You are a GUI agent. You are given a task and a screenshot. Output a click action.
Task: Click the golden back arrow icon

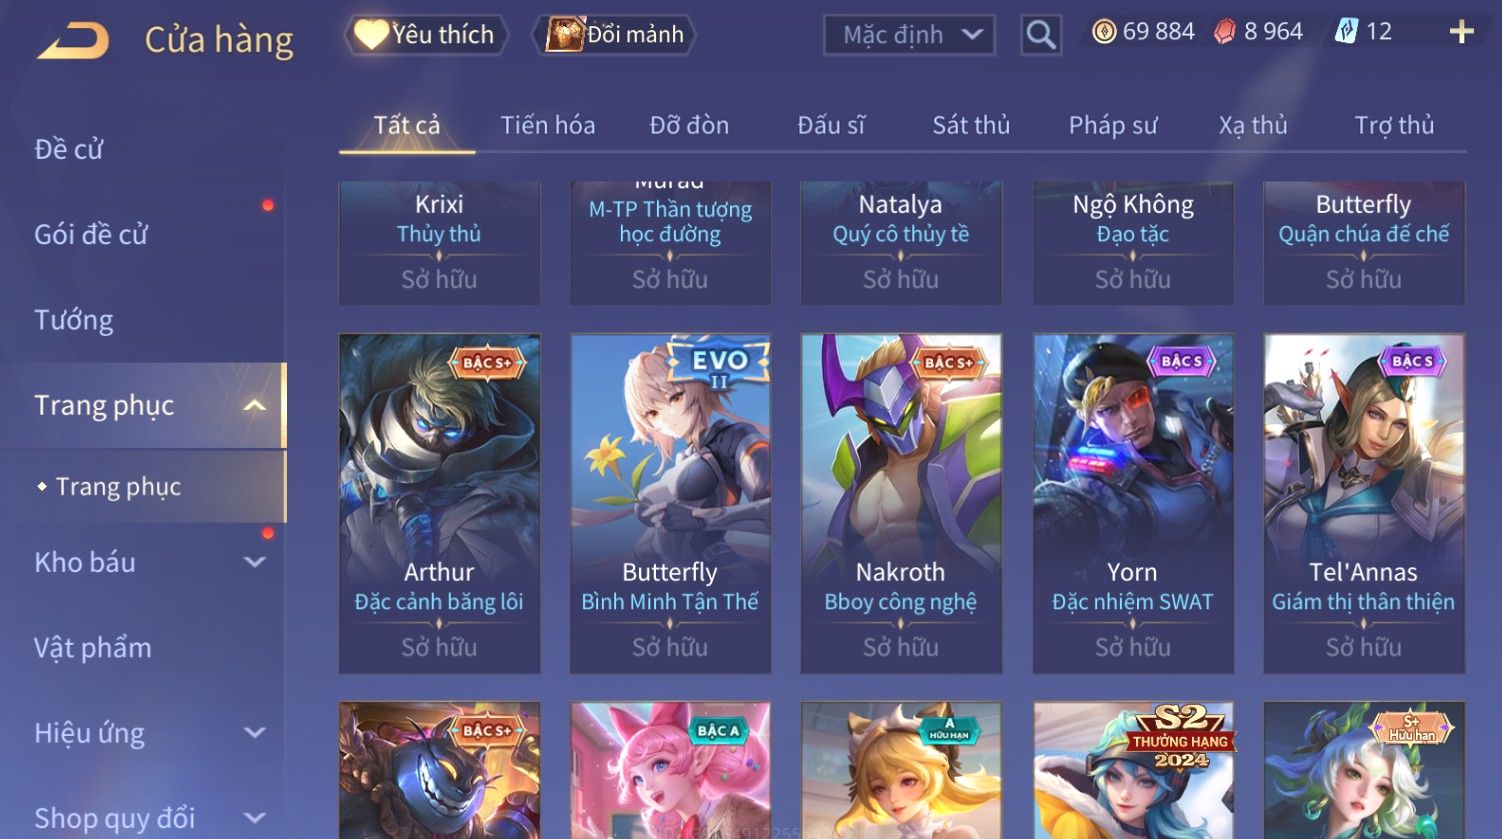tap(73, 40)
